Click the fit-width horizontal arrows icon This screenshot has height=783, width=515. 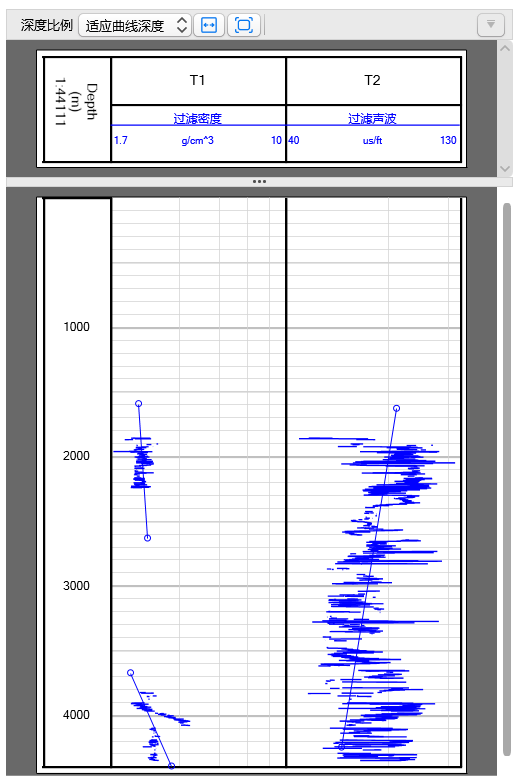coord(209,24)
